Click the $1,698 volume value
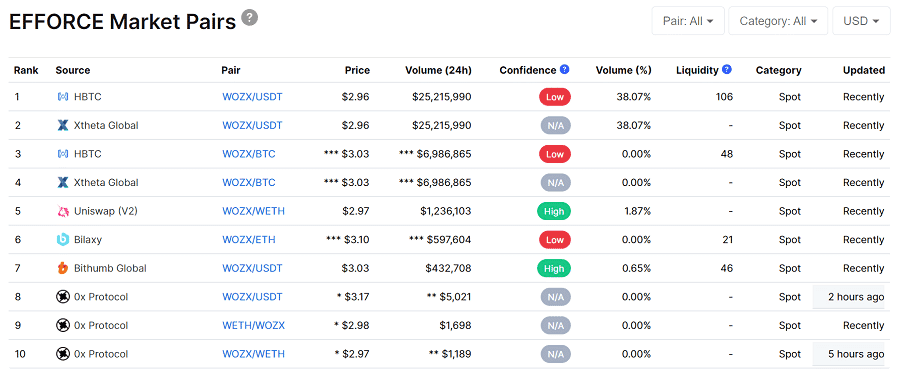900x375 pixels. [456, 326]
